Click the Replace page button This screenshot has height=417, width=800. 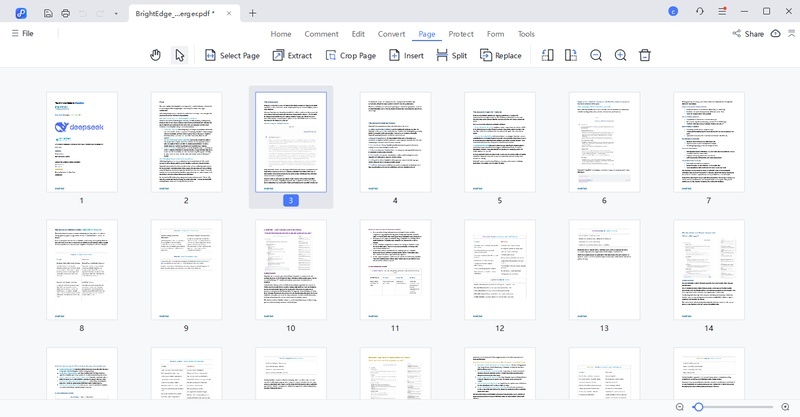point(501,56)
